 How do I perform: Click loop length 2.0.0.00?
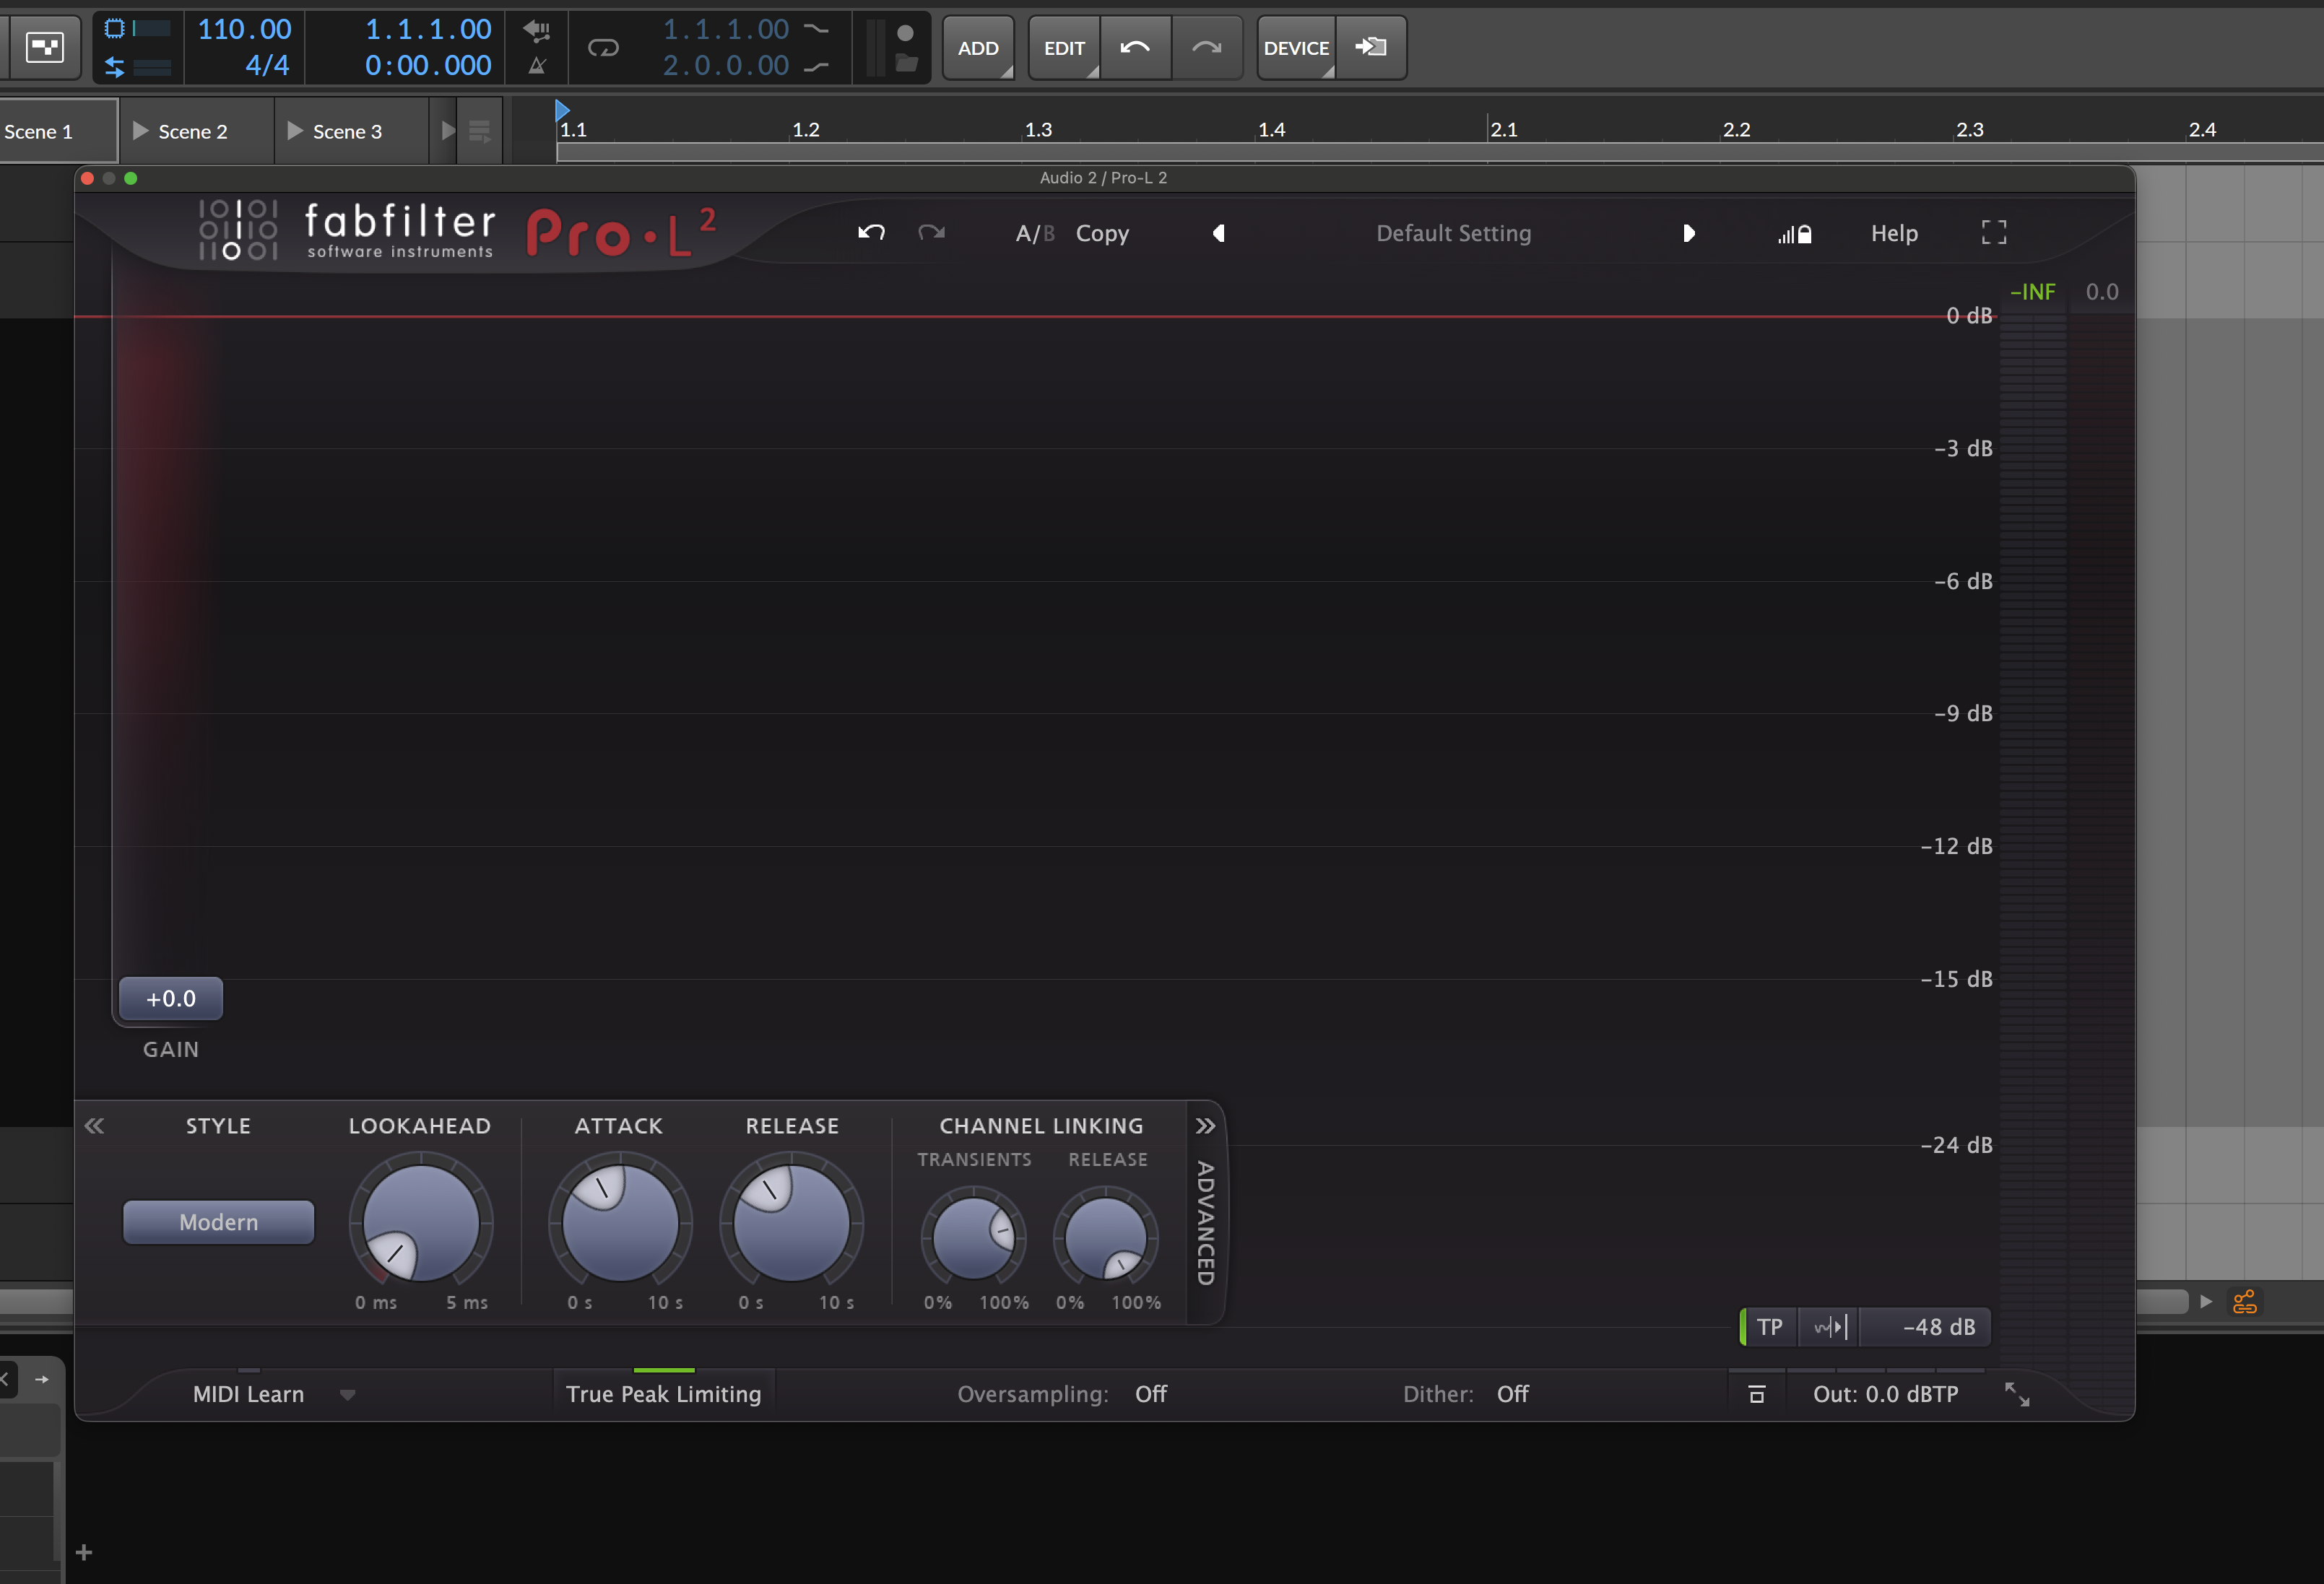726,65
